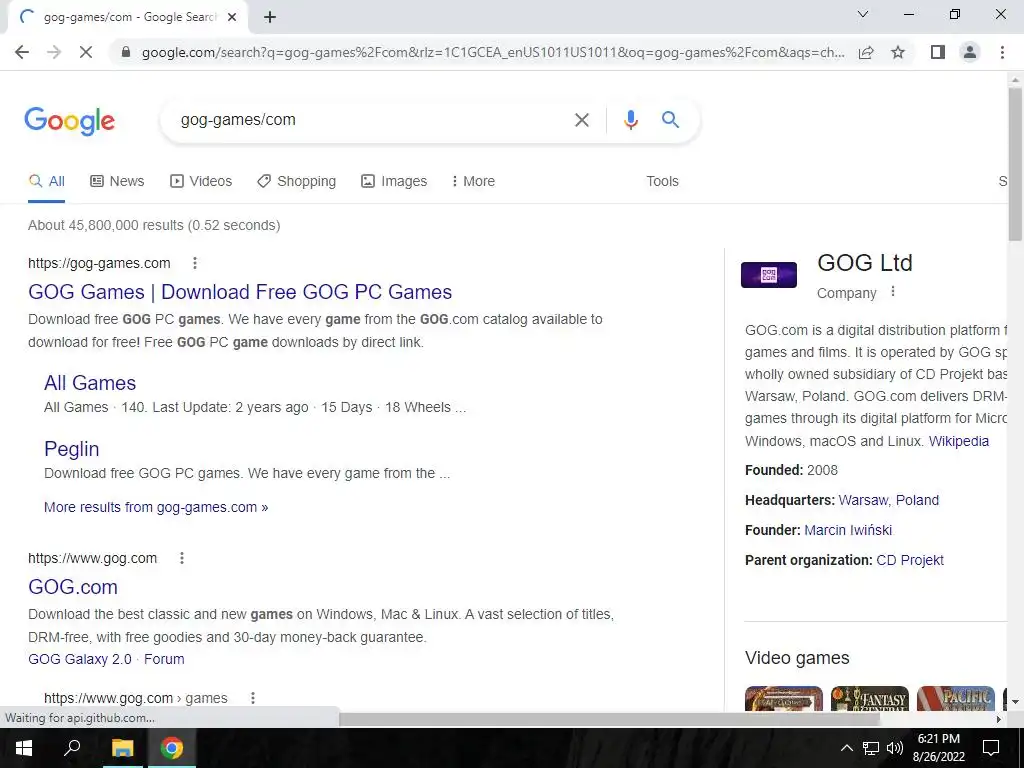This screenshot has width=1024, height=768.
Task: Open the CD Projekt parent organization link
Action: pos(910,560)
